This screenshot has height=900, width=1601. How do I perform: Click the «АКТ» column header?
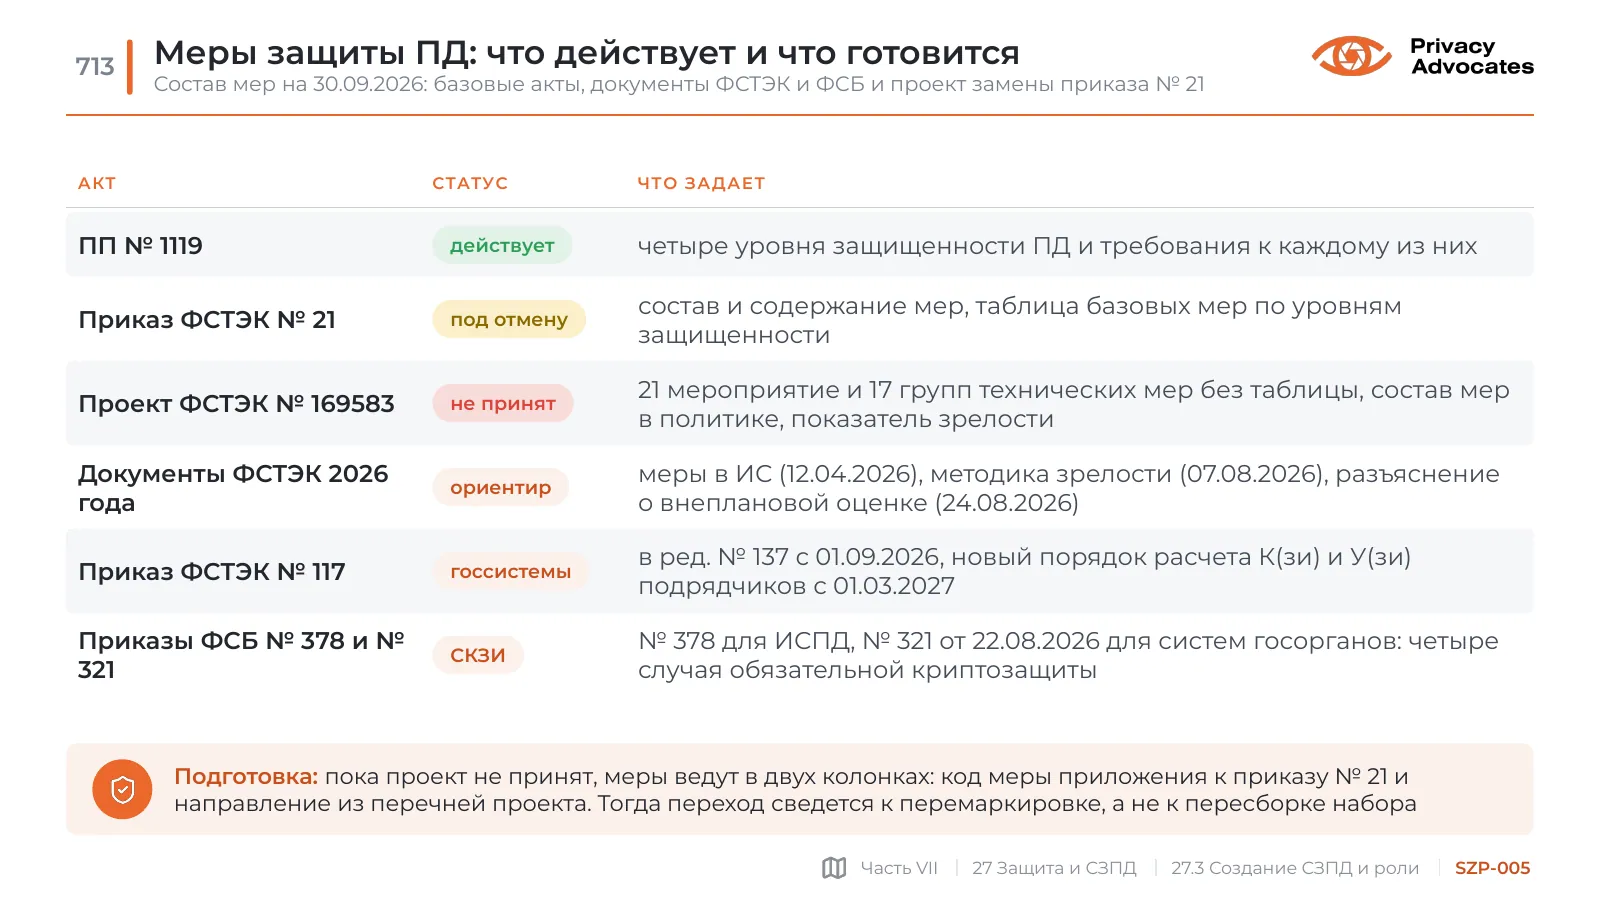[x=97, y=183]
